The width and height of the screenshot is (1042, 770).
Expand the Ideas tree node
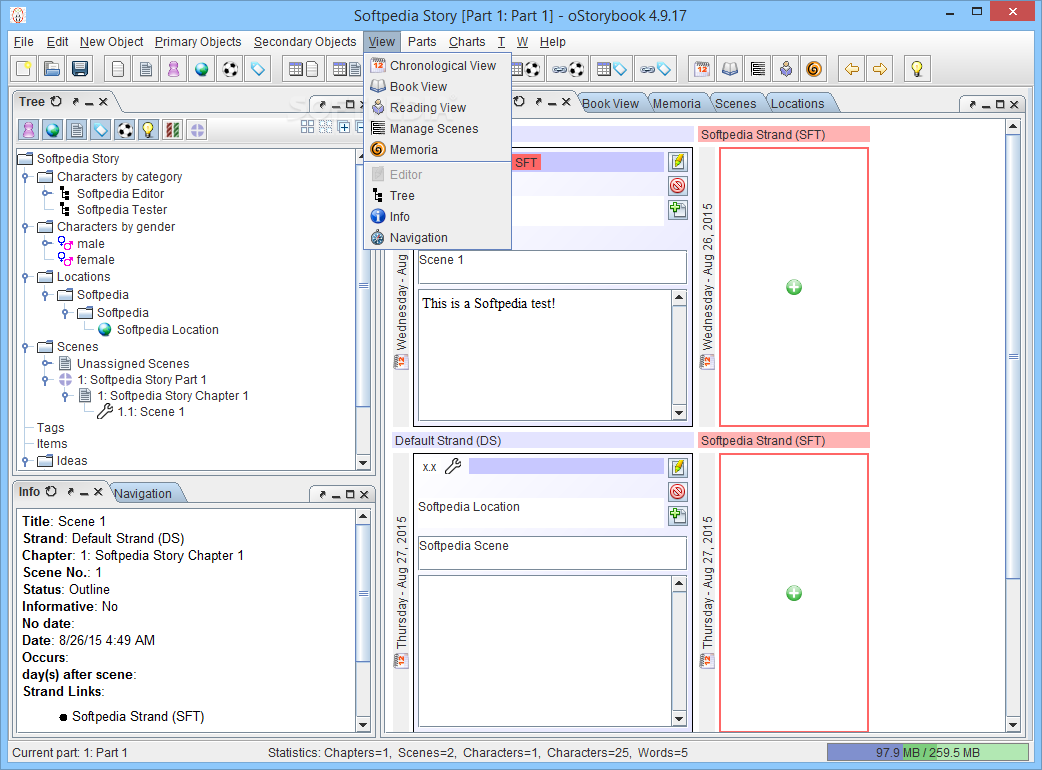pyautogui.click(x=25, y=460)
